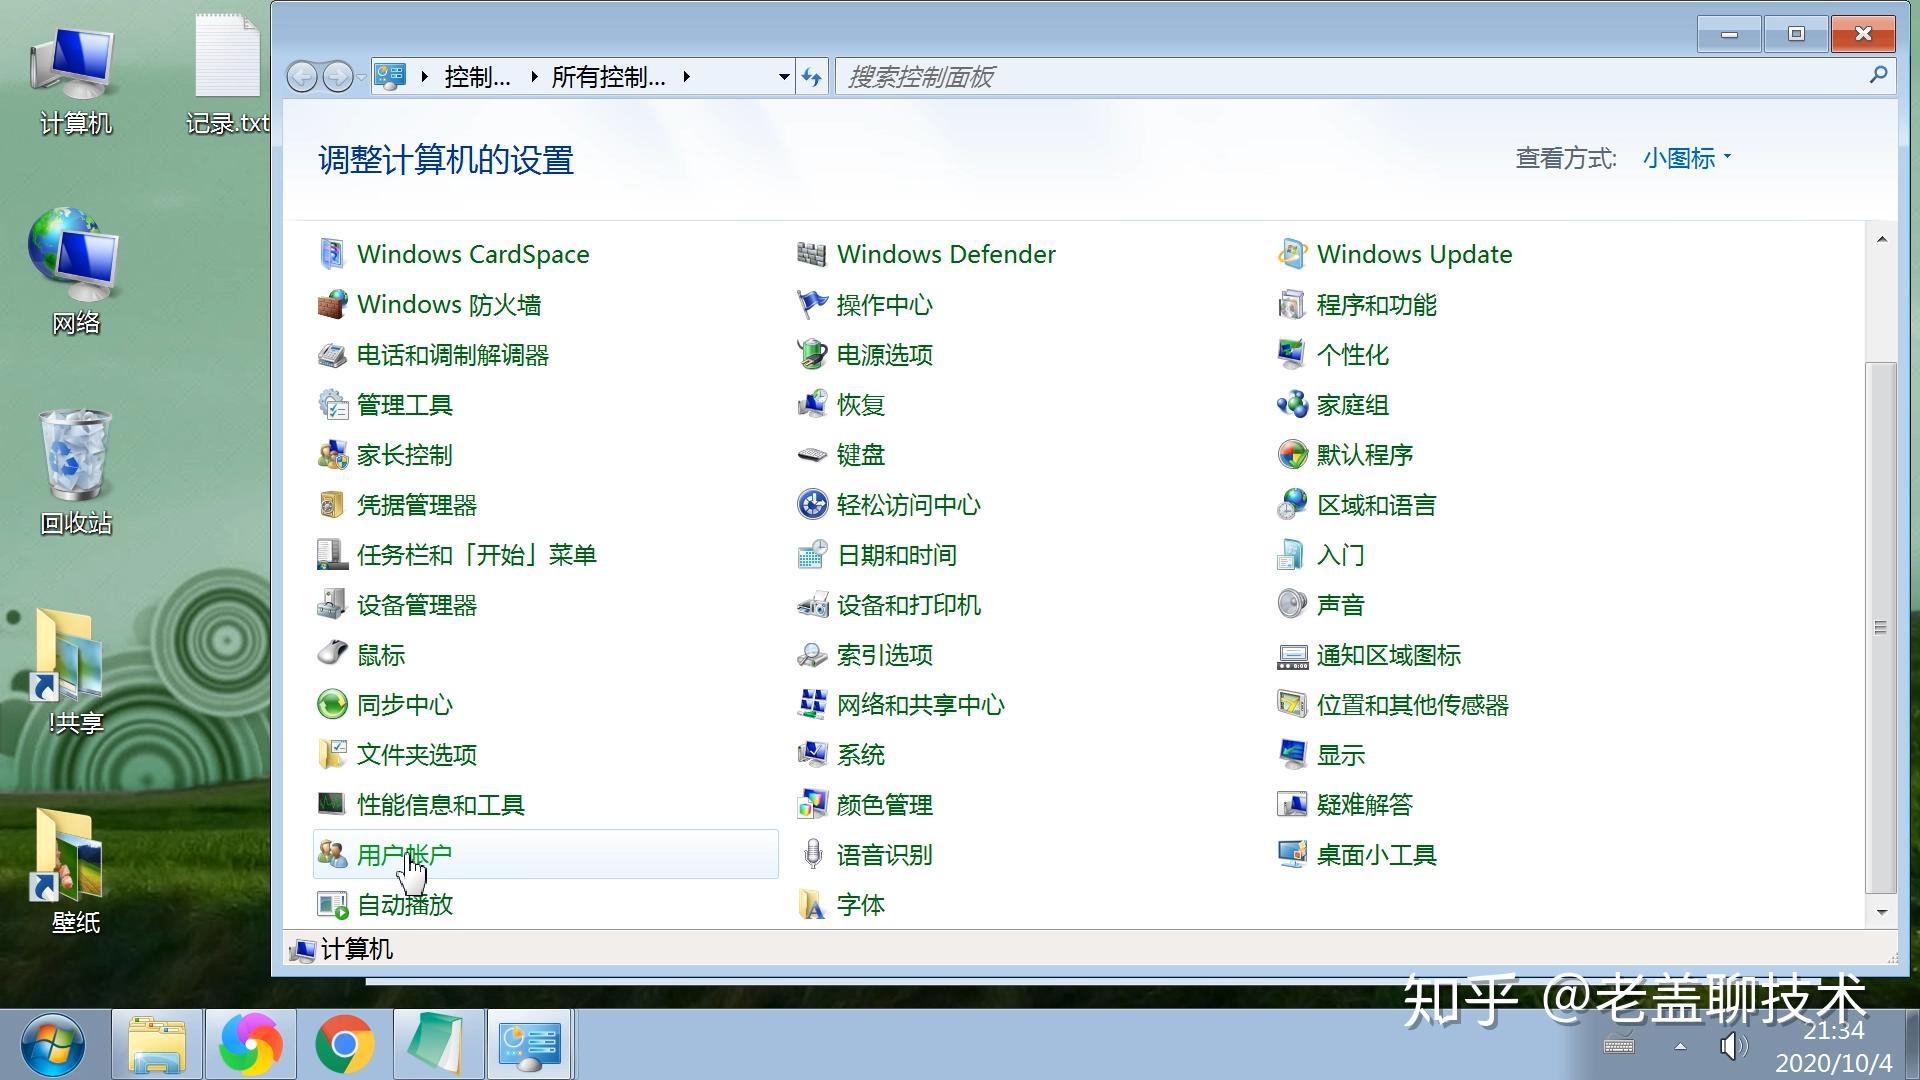
Task: Click the refresh button beside address bar
Action: point(812,77)
